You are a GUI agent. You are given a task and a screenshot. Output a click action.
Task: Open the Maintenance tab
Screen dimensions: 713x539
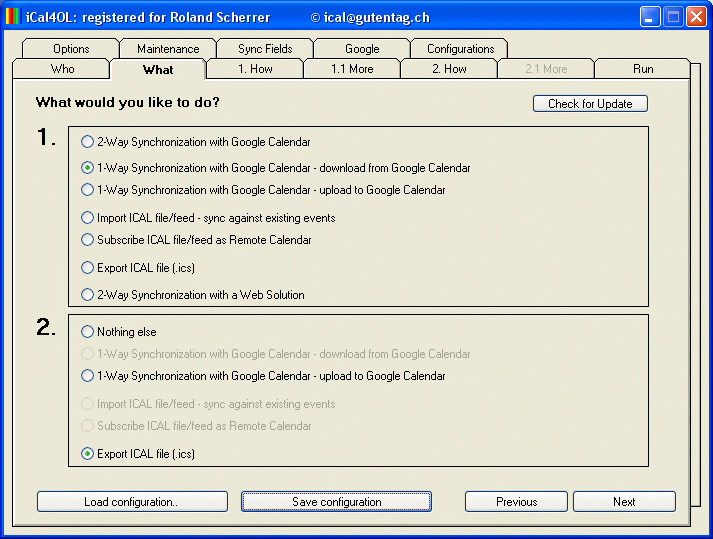(x=168, y=49)
